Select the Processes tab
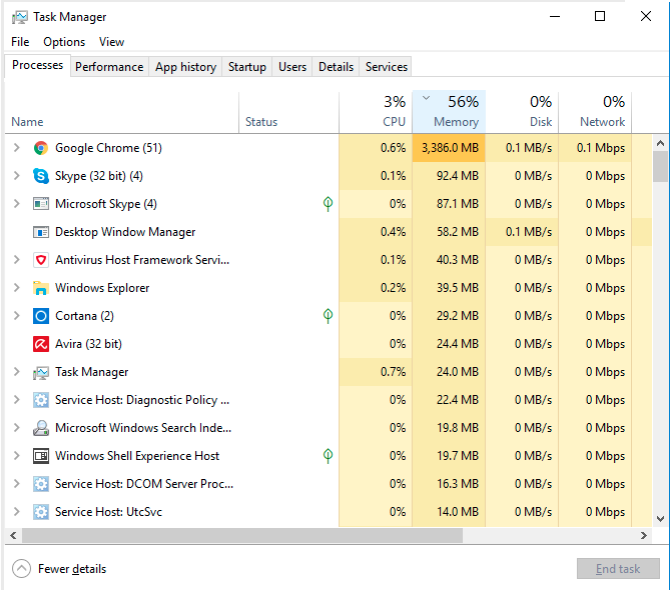The image size is (670, 590). pyautogui.click(x=38, y=65)
